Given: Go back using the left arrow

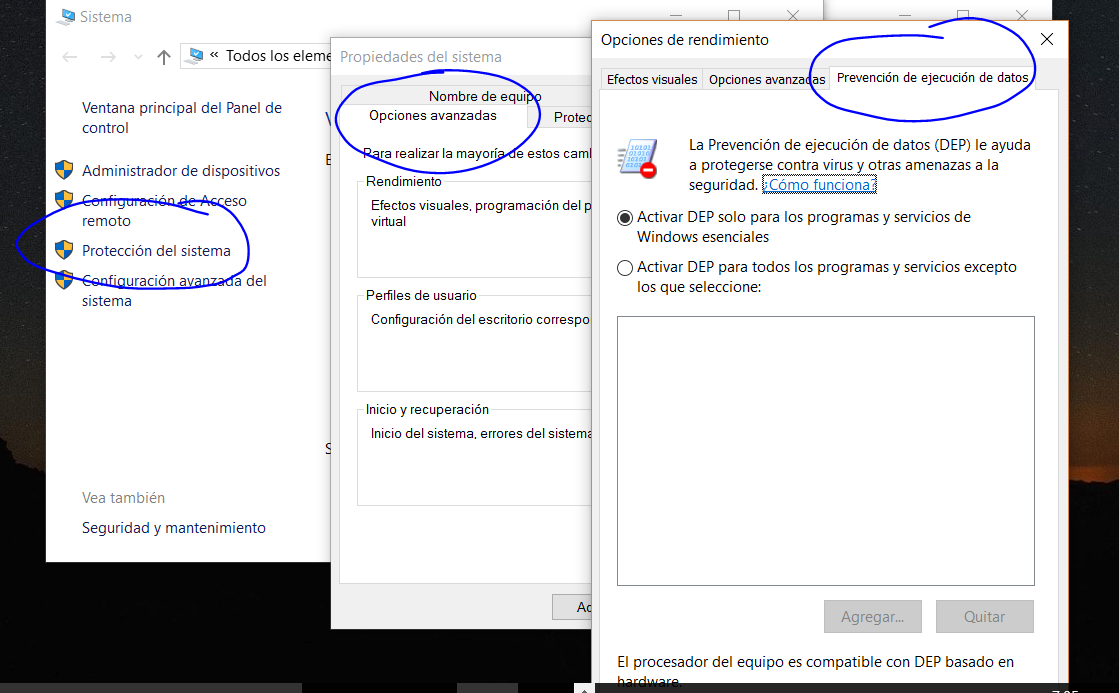Looking at the screenshot, I should [x=70, y=57].
